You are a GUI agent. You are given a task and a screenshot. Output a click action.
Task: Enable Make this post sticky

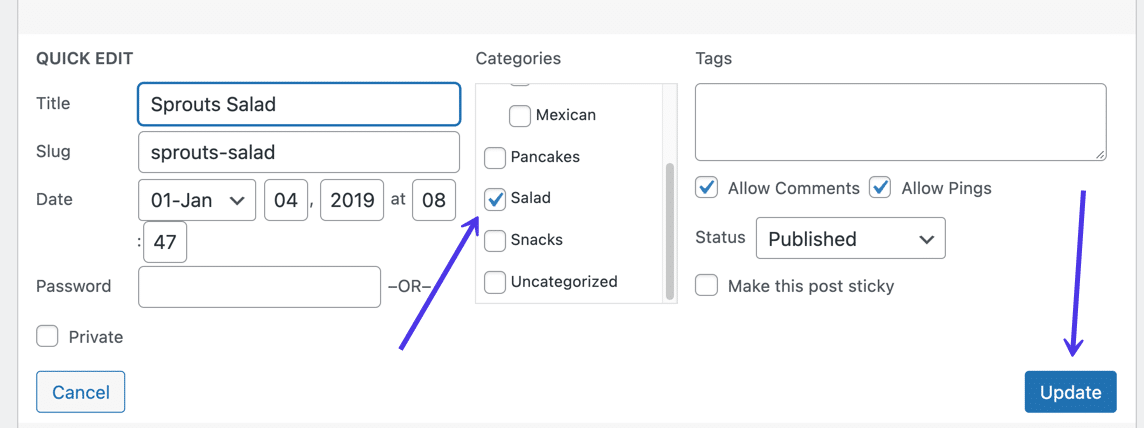(707, 286)
